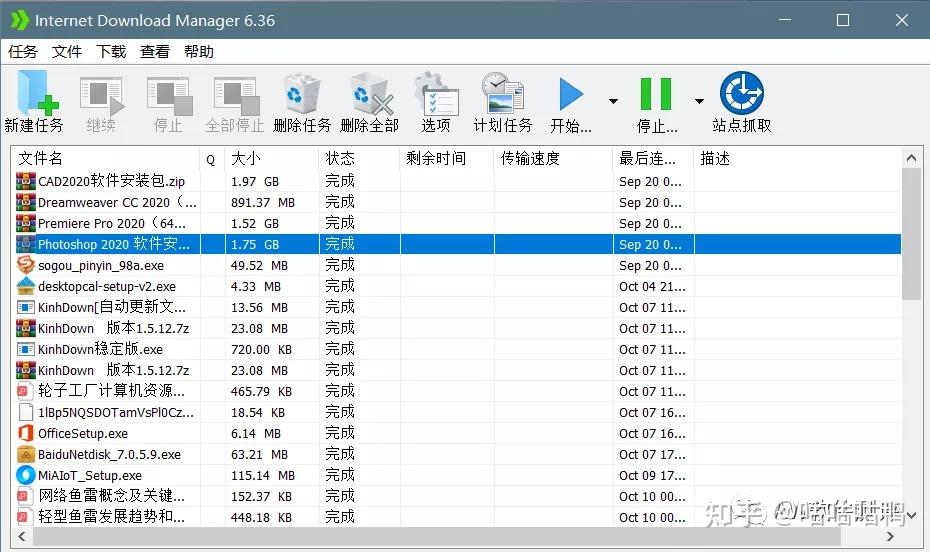Sort by the 传输速度 column header
The width and height of the screenshot is (930, 552).
pyautogui.click(x=553, y=158)
